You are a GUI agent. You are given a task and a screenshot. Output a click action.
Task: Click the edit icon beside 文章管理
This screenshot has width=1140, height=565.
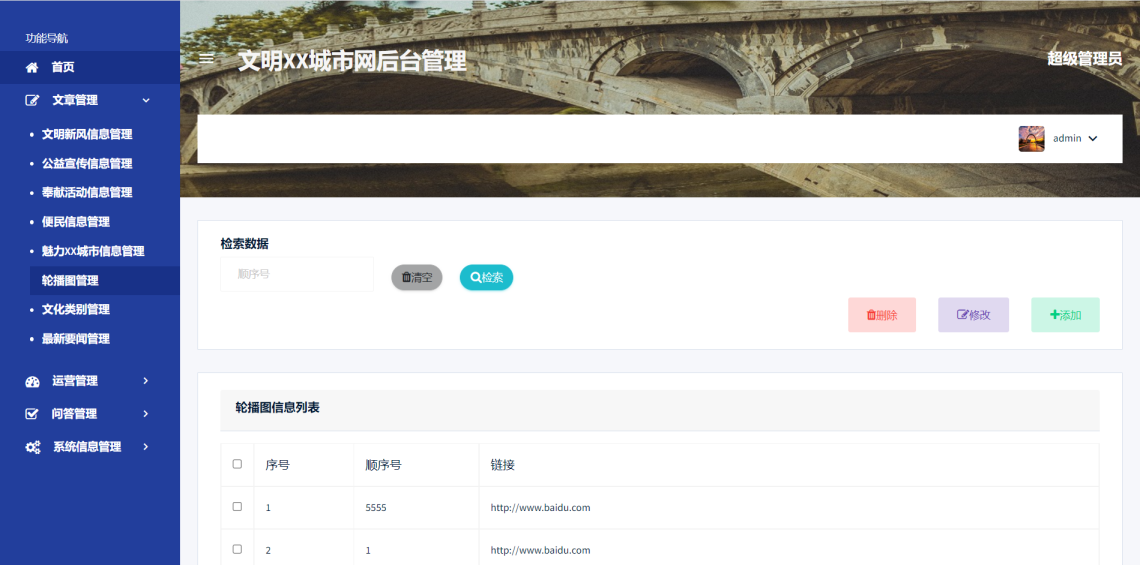pyautogui.click(x=32, y=100)
